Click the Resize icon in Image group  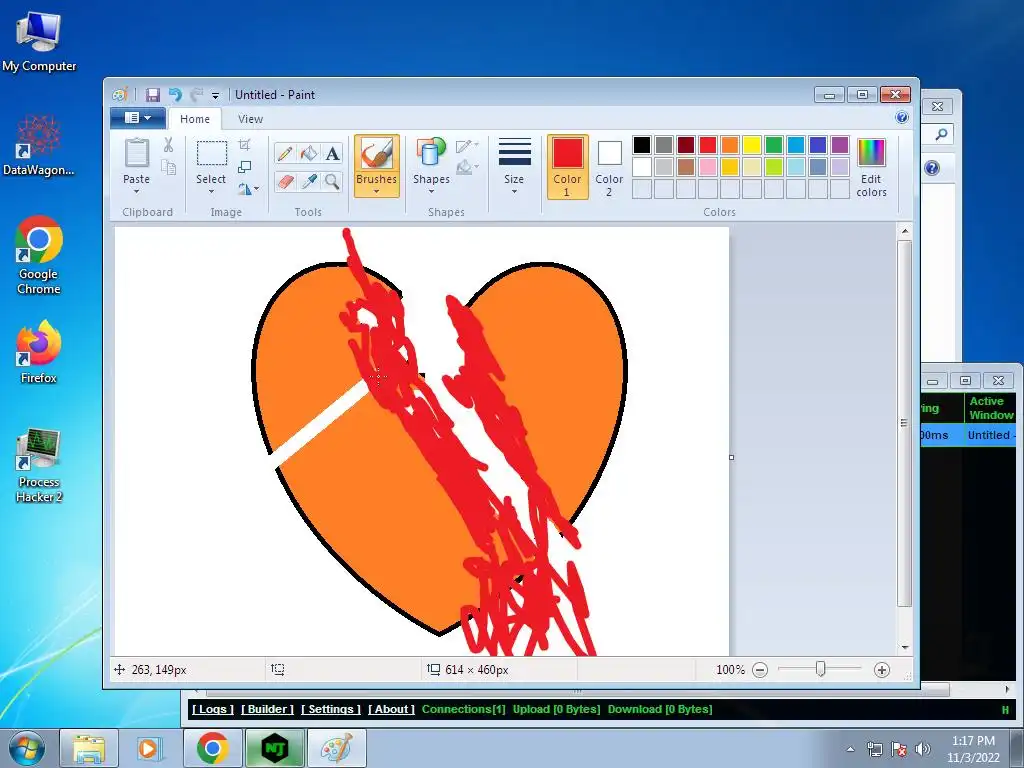[x=245, y=167]
